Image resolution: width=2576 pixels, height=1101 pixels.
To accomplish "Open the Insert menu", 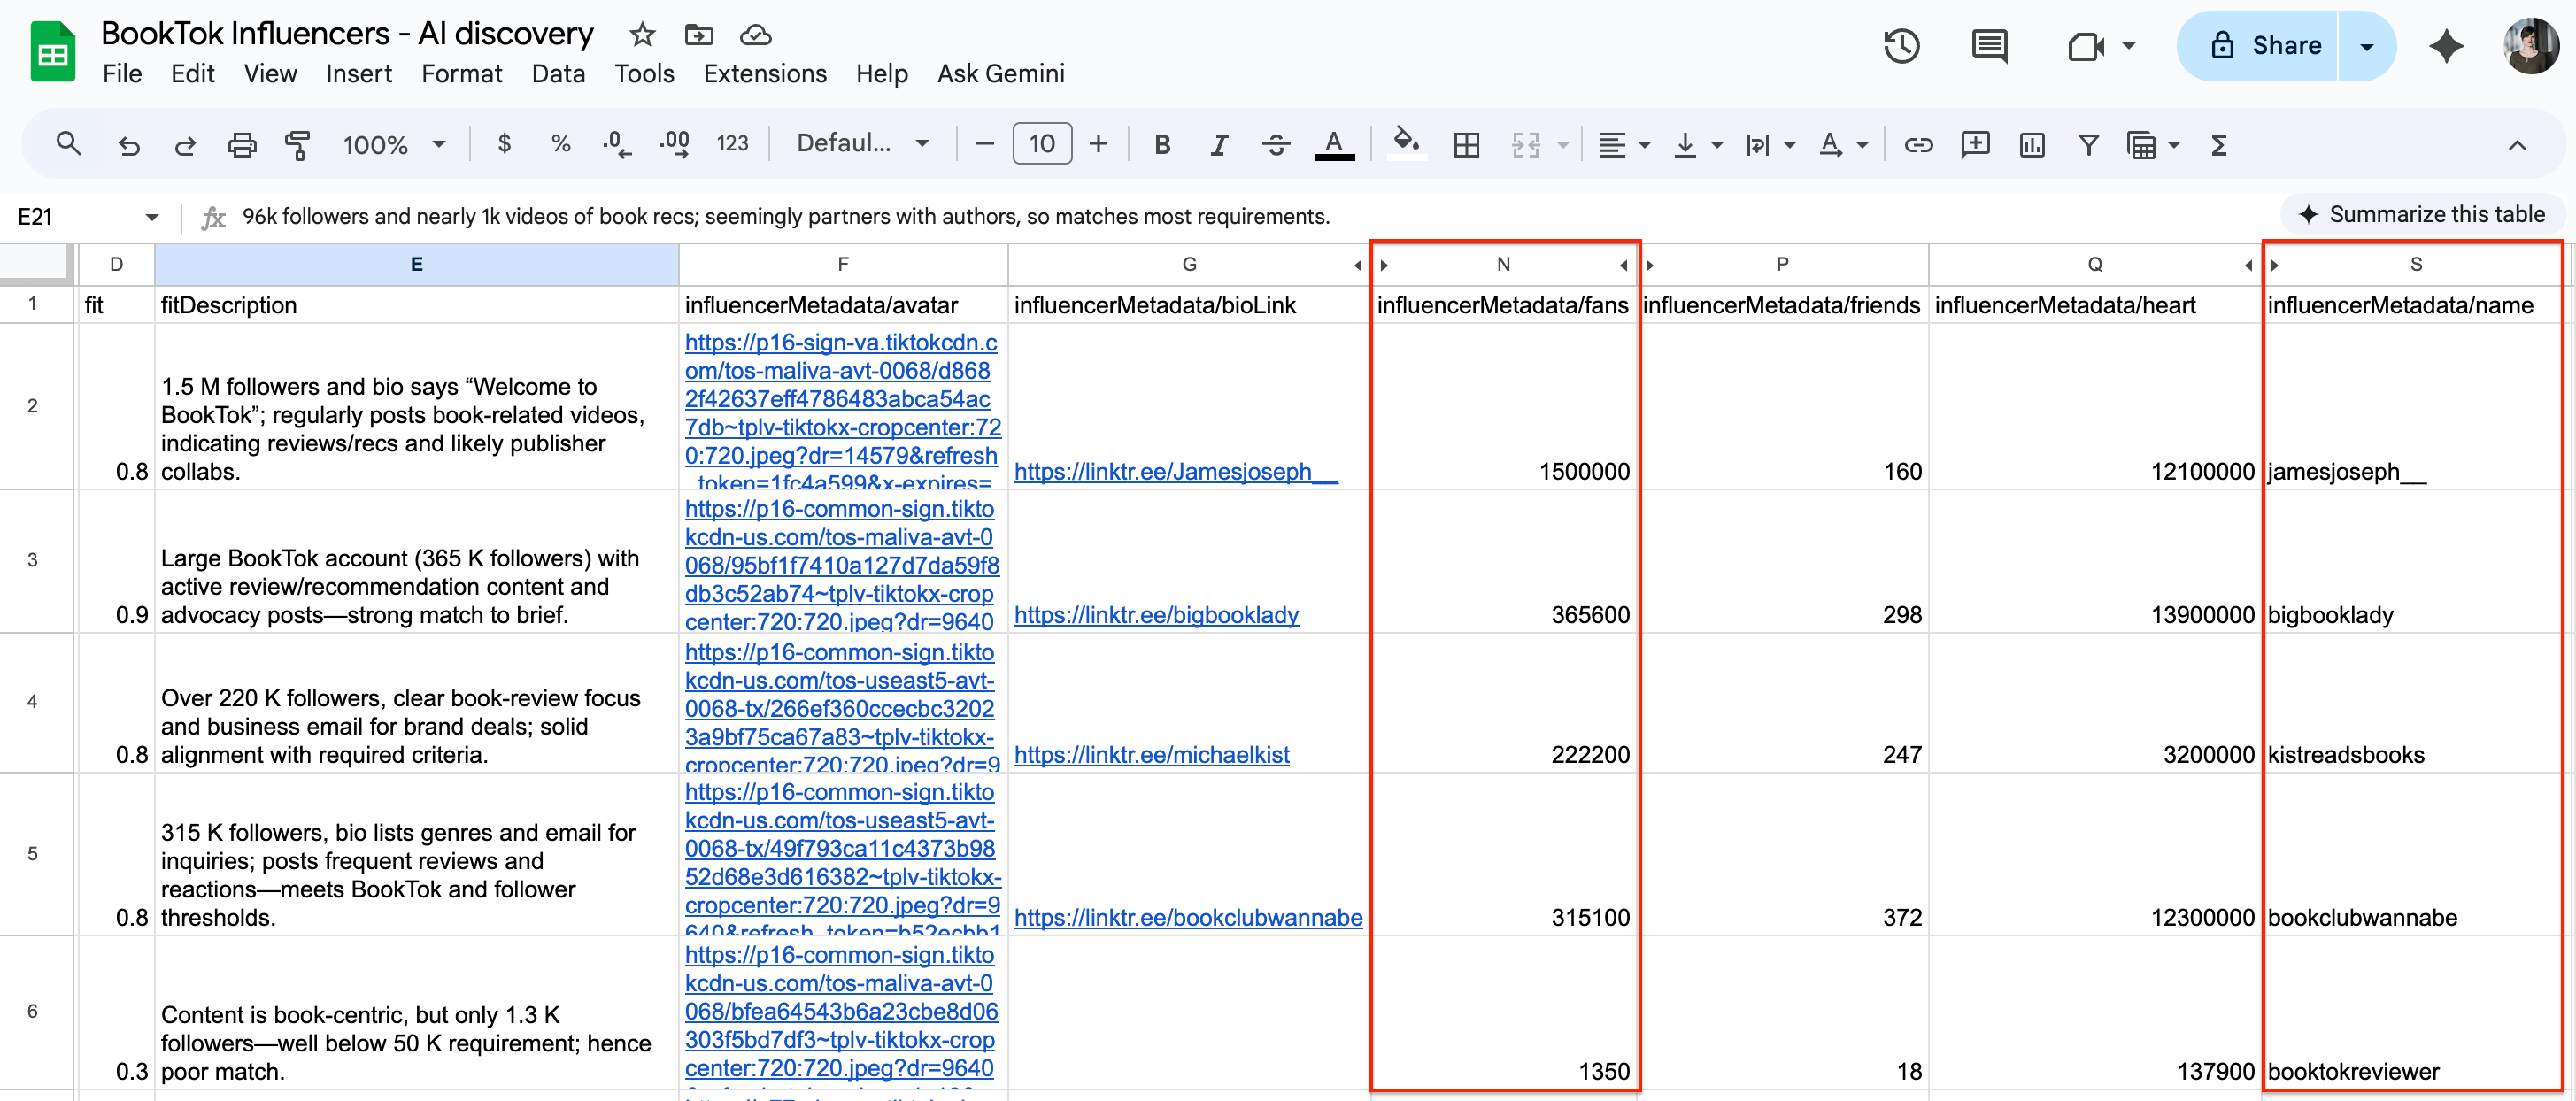I will pyautogui.click(x=359, y=73).
